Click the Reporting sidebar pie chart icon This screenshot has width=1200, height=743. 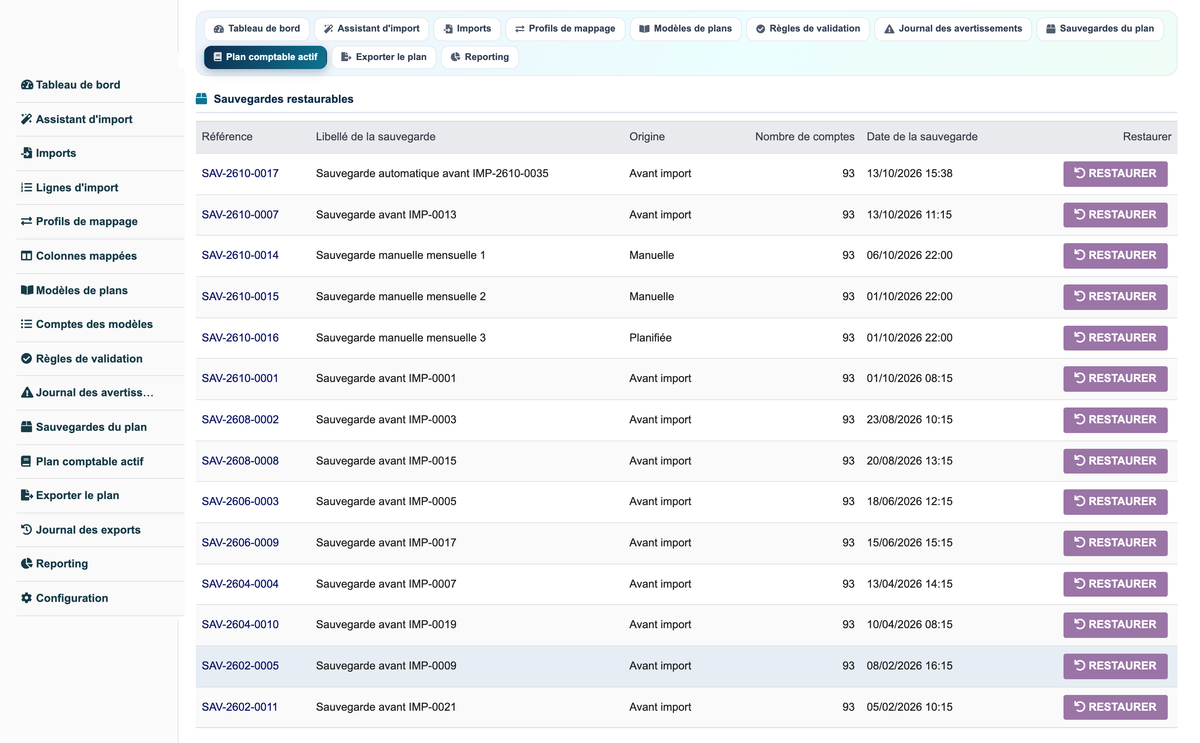[27, 564]
